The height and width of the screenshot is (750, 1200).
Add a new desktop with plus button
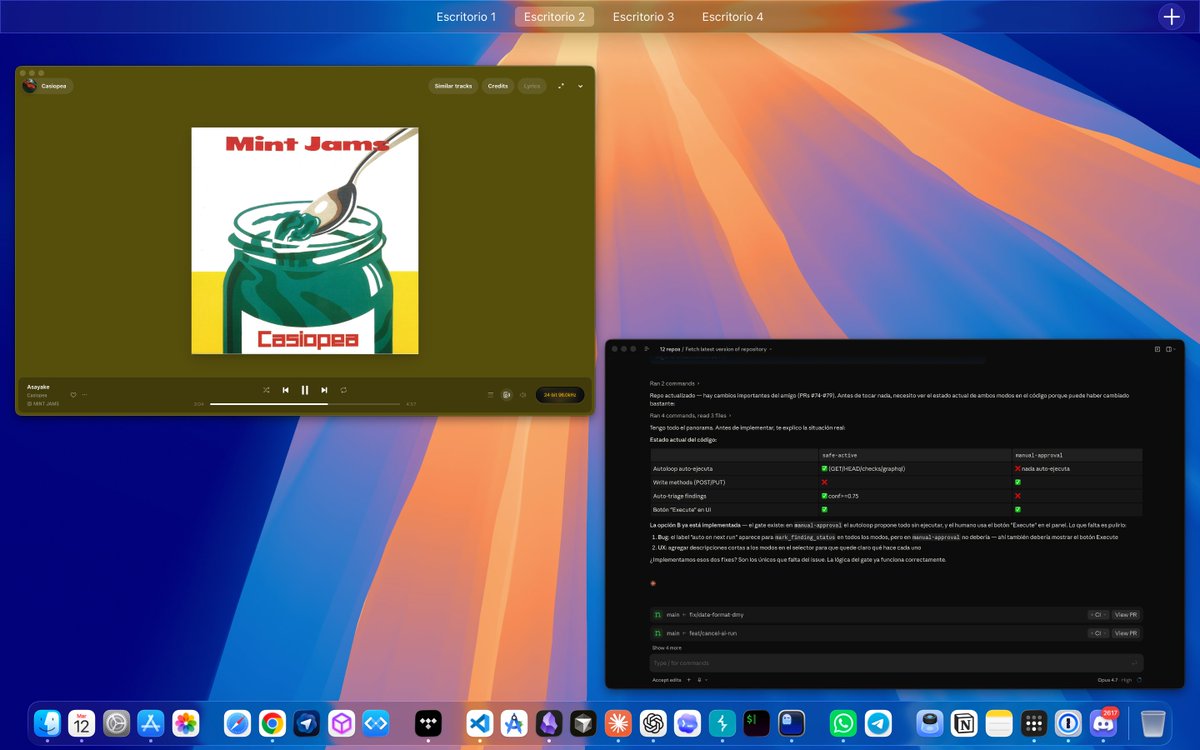point(1170,17)
